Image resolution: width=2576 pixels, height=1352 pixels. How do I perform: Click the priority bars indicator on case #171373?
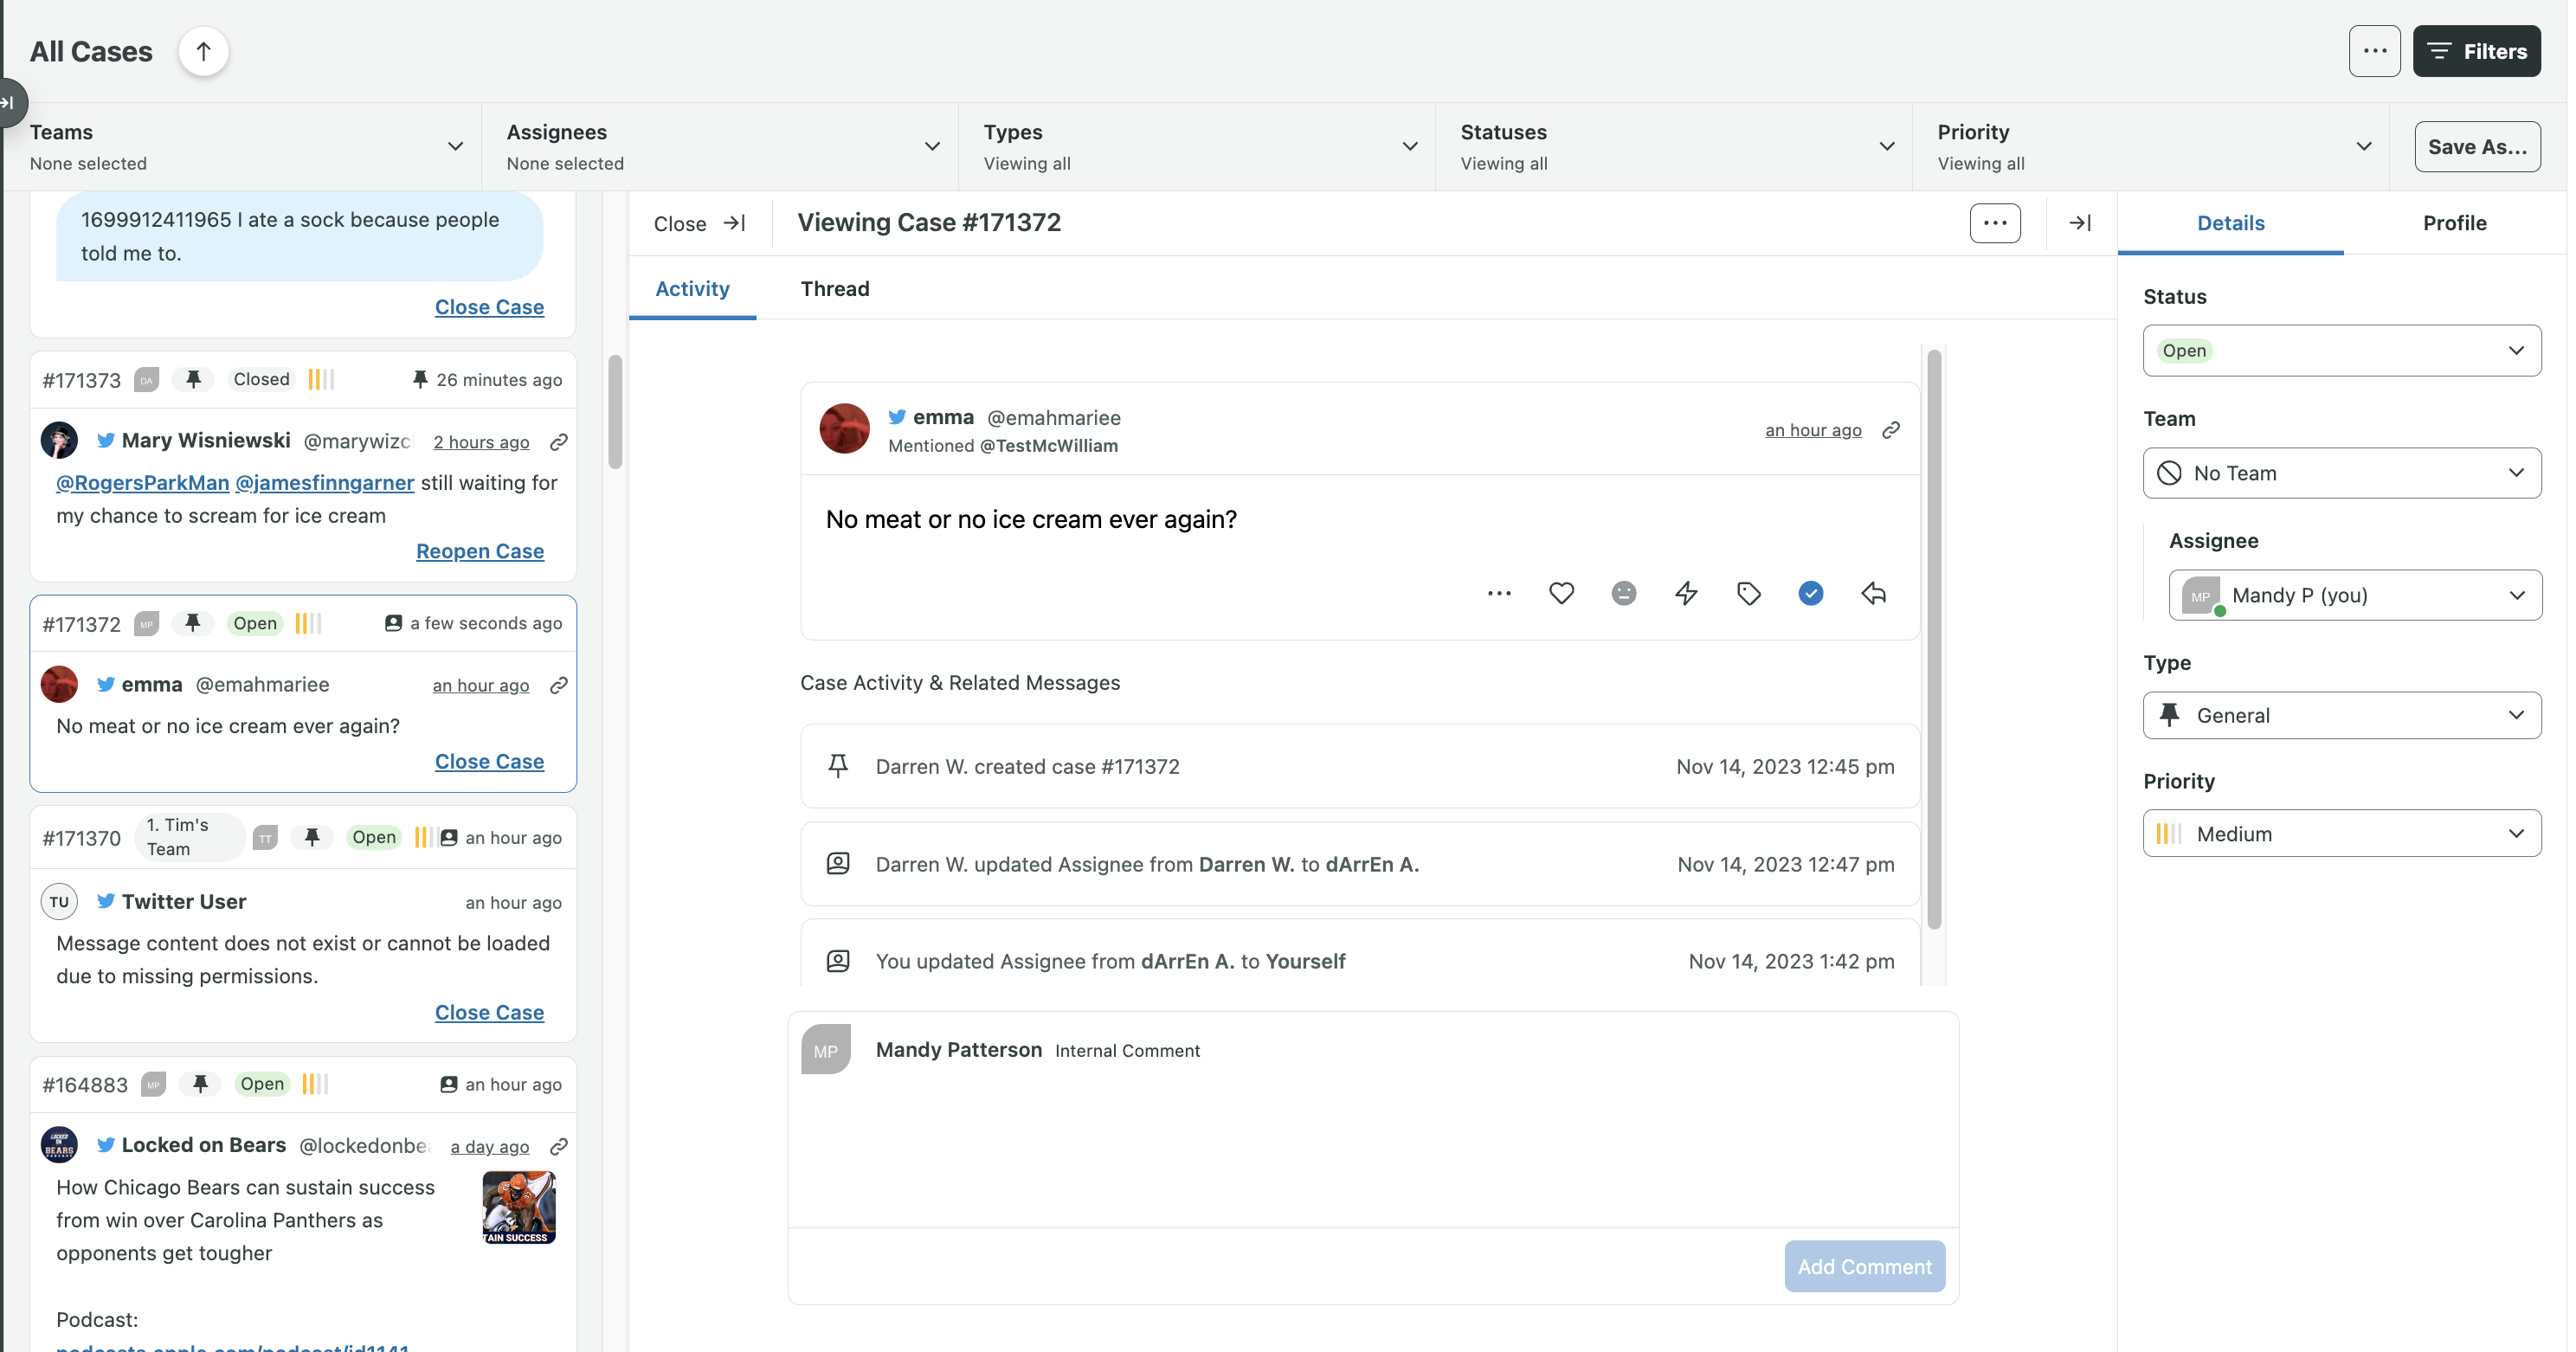[321, 379]
